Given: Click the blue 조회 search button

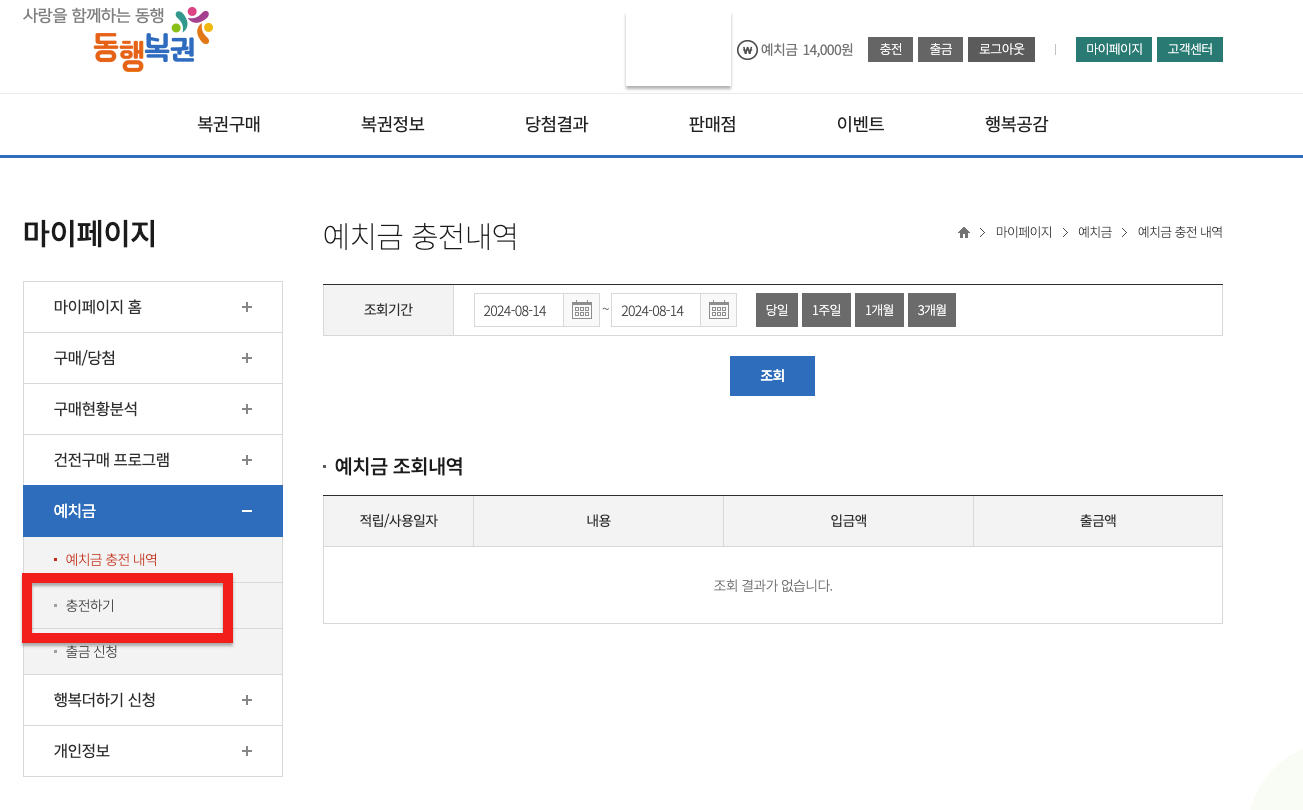Looking at the screenshot, I should click(x=772, y=376).
